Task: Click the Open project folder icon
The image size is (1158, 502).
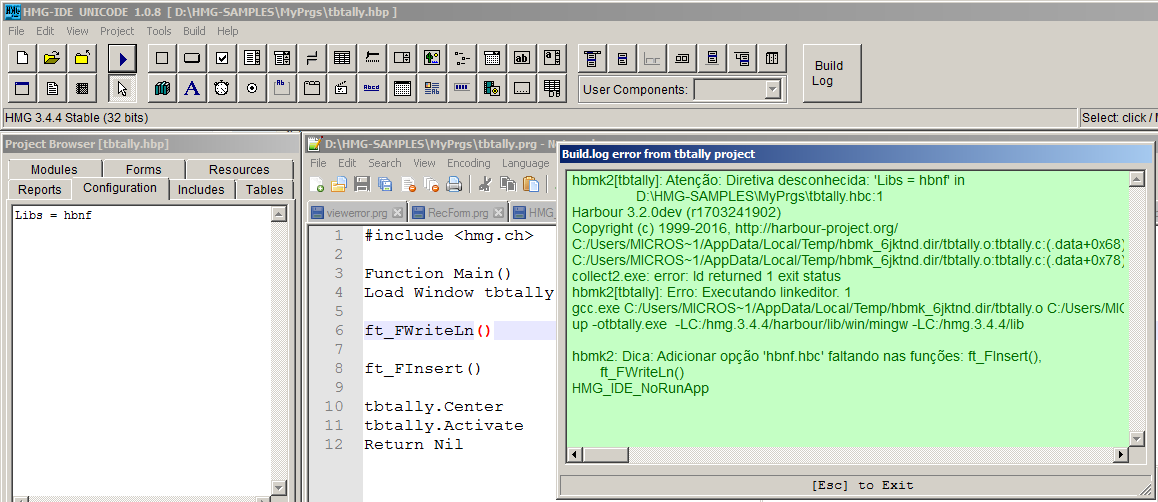Action: click(52, 58)
